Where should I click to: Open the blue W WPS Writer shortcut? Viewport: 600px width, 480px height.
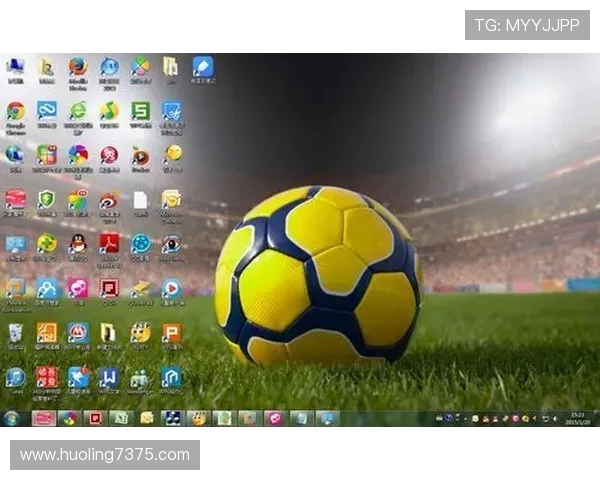(x=109, y=377)
